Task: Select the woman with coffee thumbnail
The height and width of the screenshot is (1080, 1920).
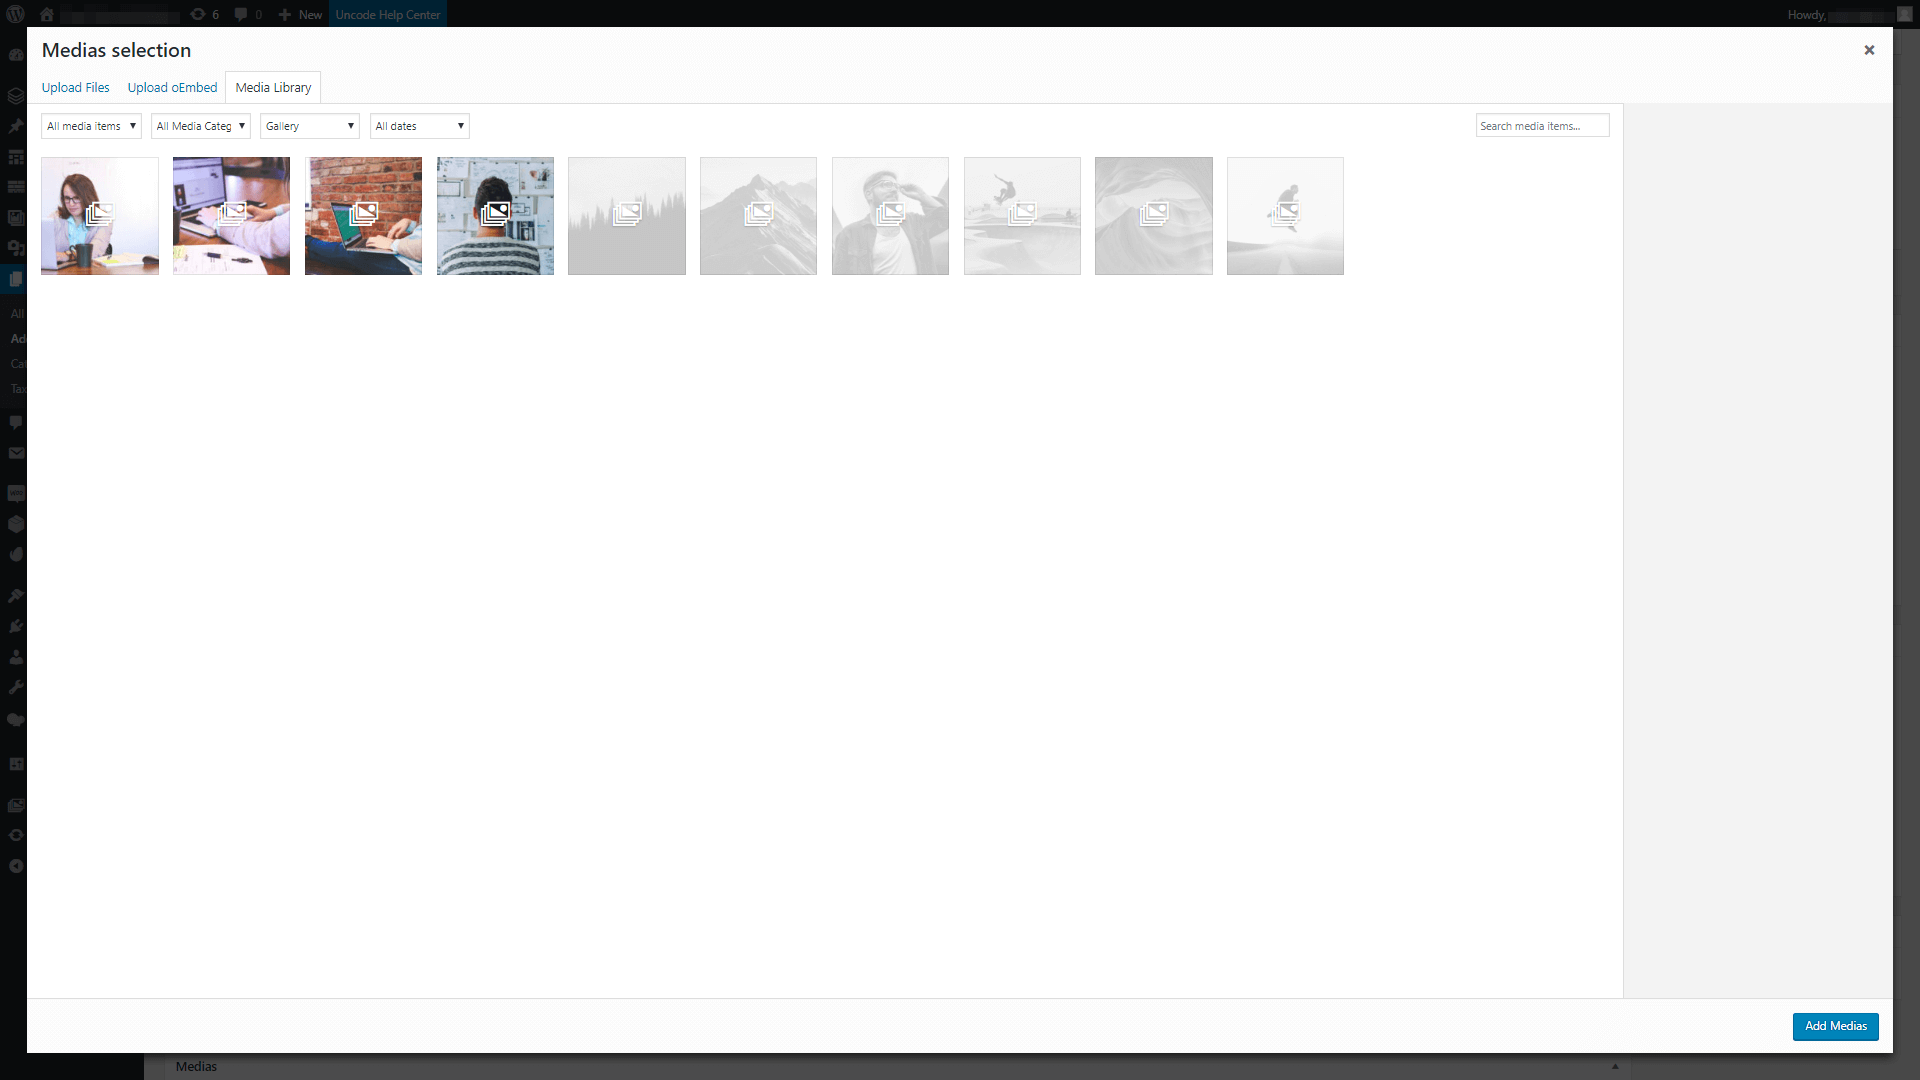Action: 99,215
